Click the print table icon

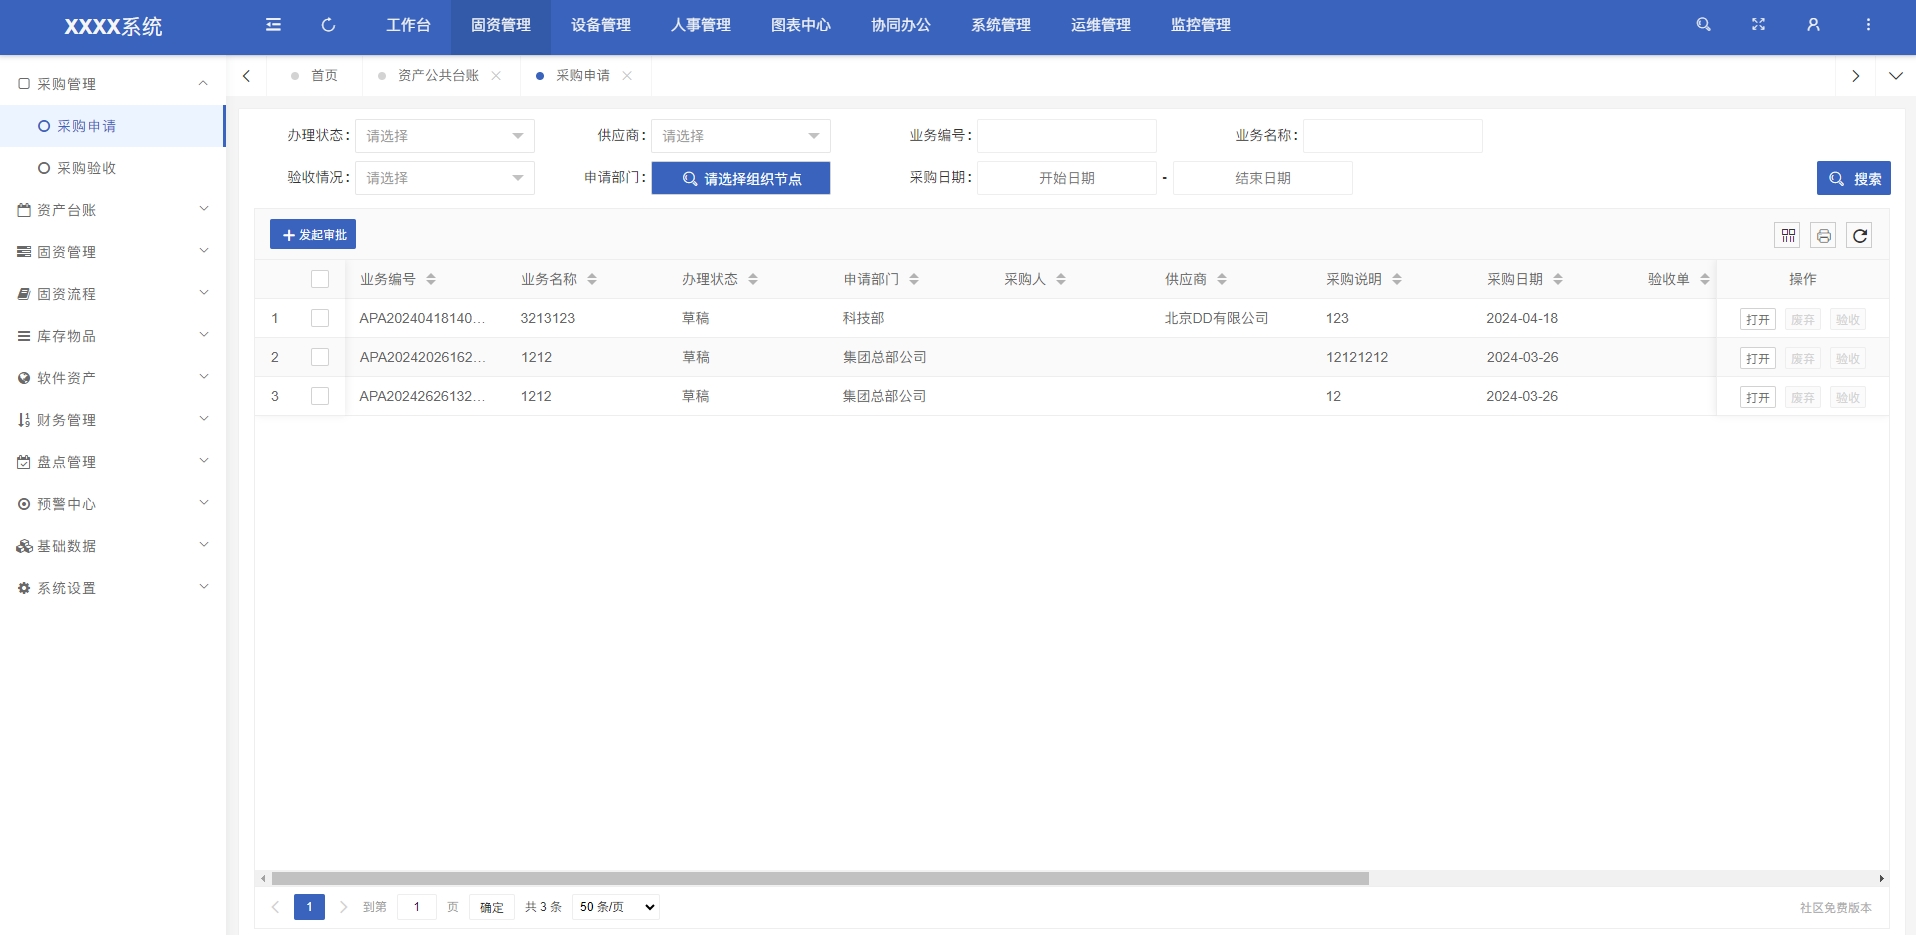(1824, 235)
